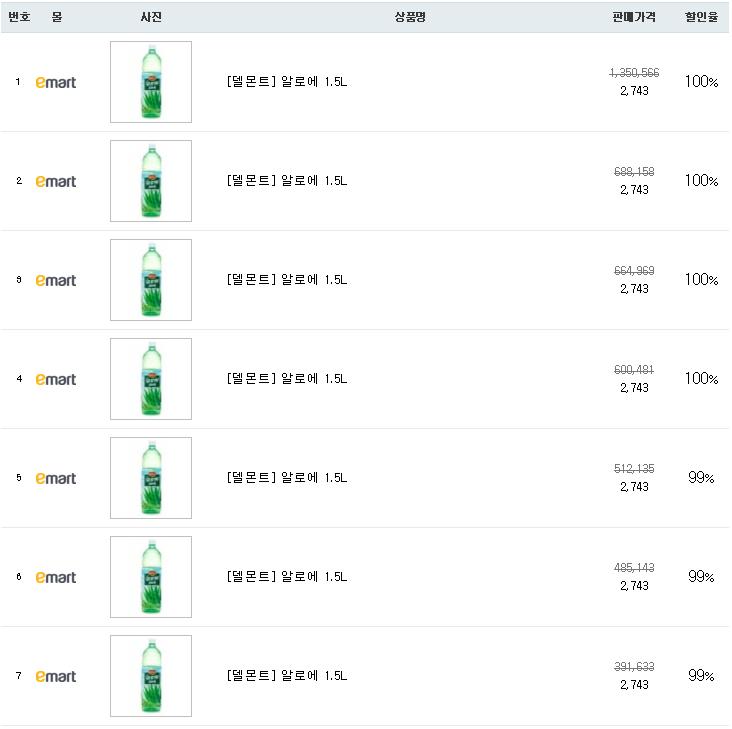Click the emart logo in row 1
Viewport: 732px width, 729px height.
point(56,82)
